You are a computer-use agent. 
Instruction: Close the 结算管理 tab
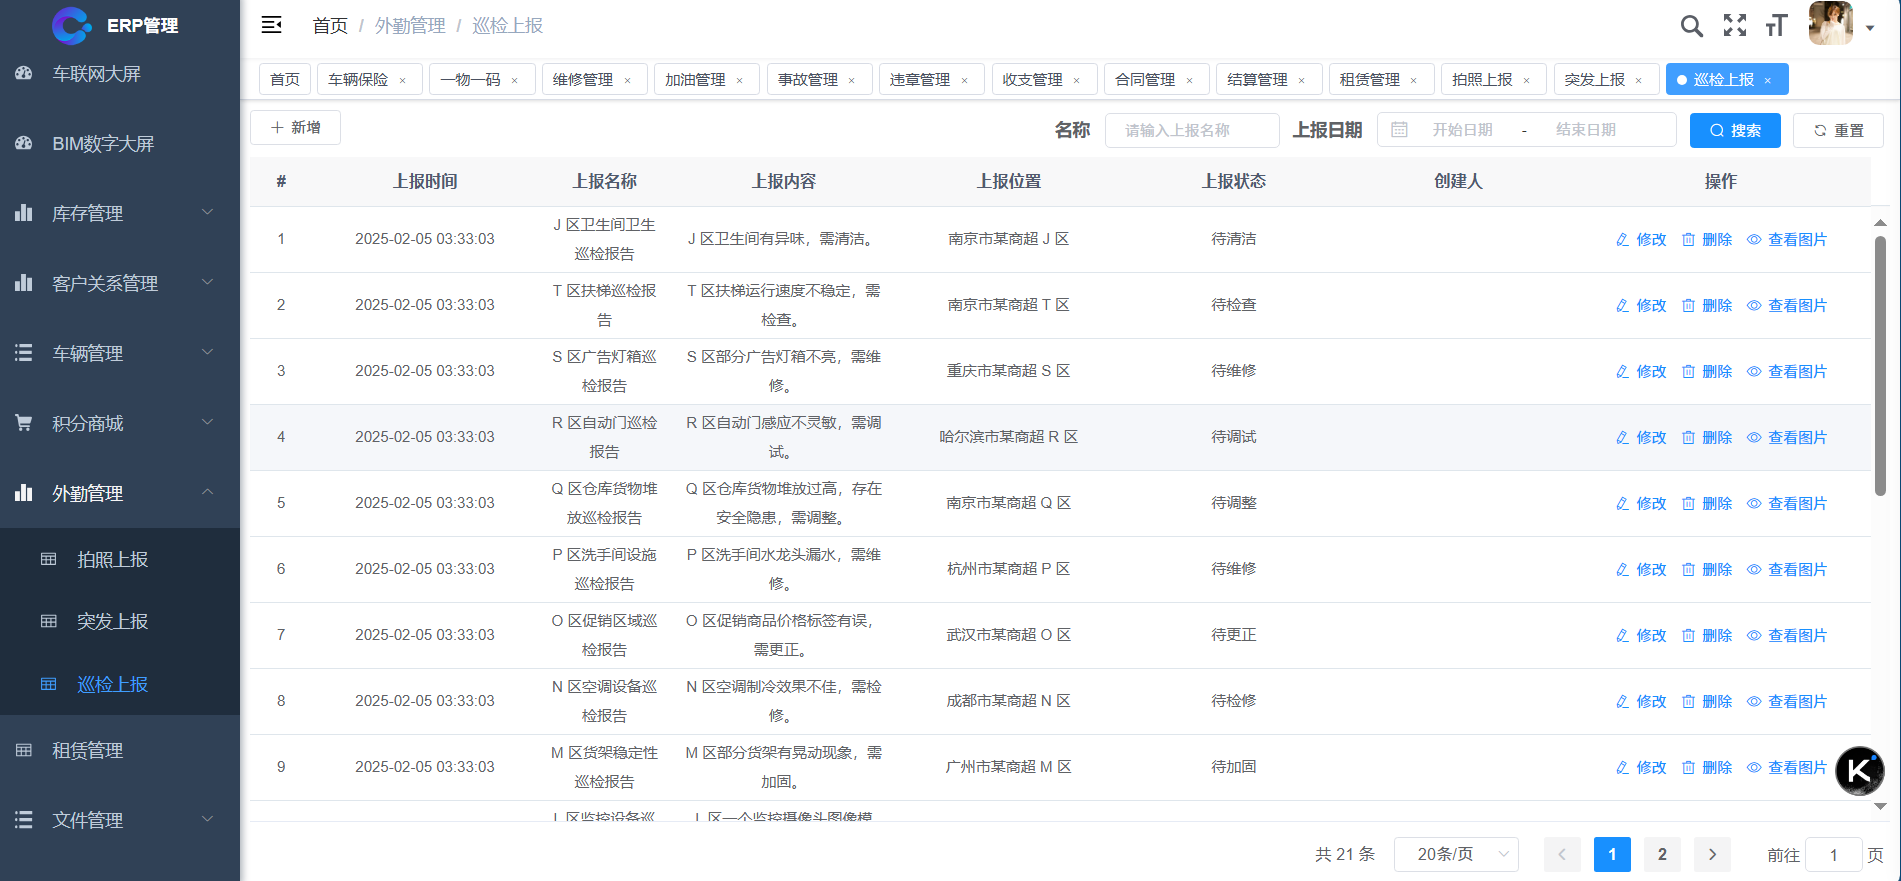(1302, 81)
